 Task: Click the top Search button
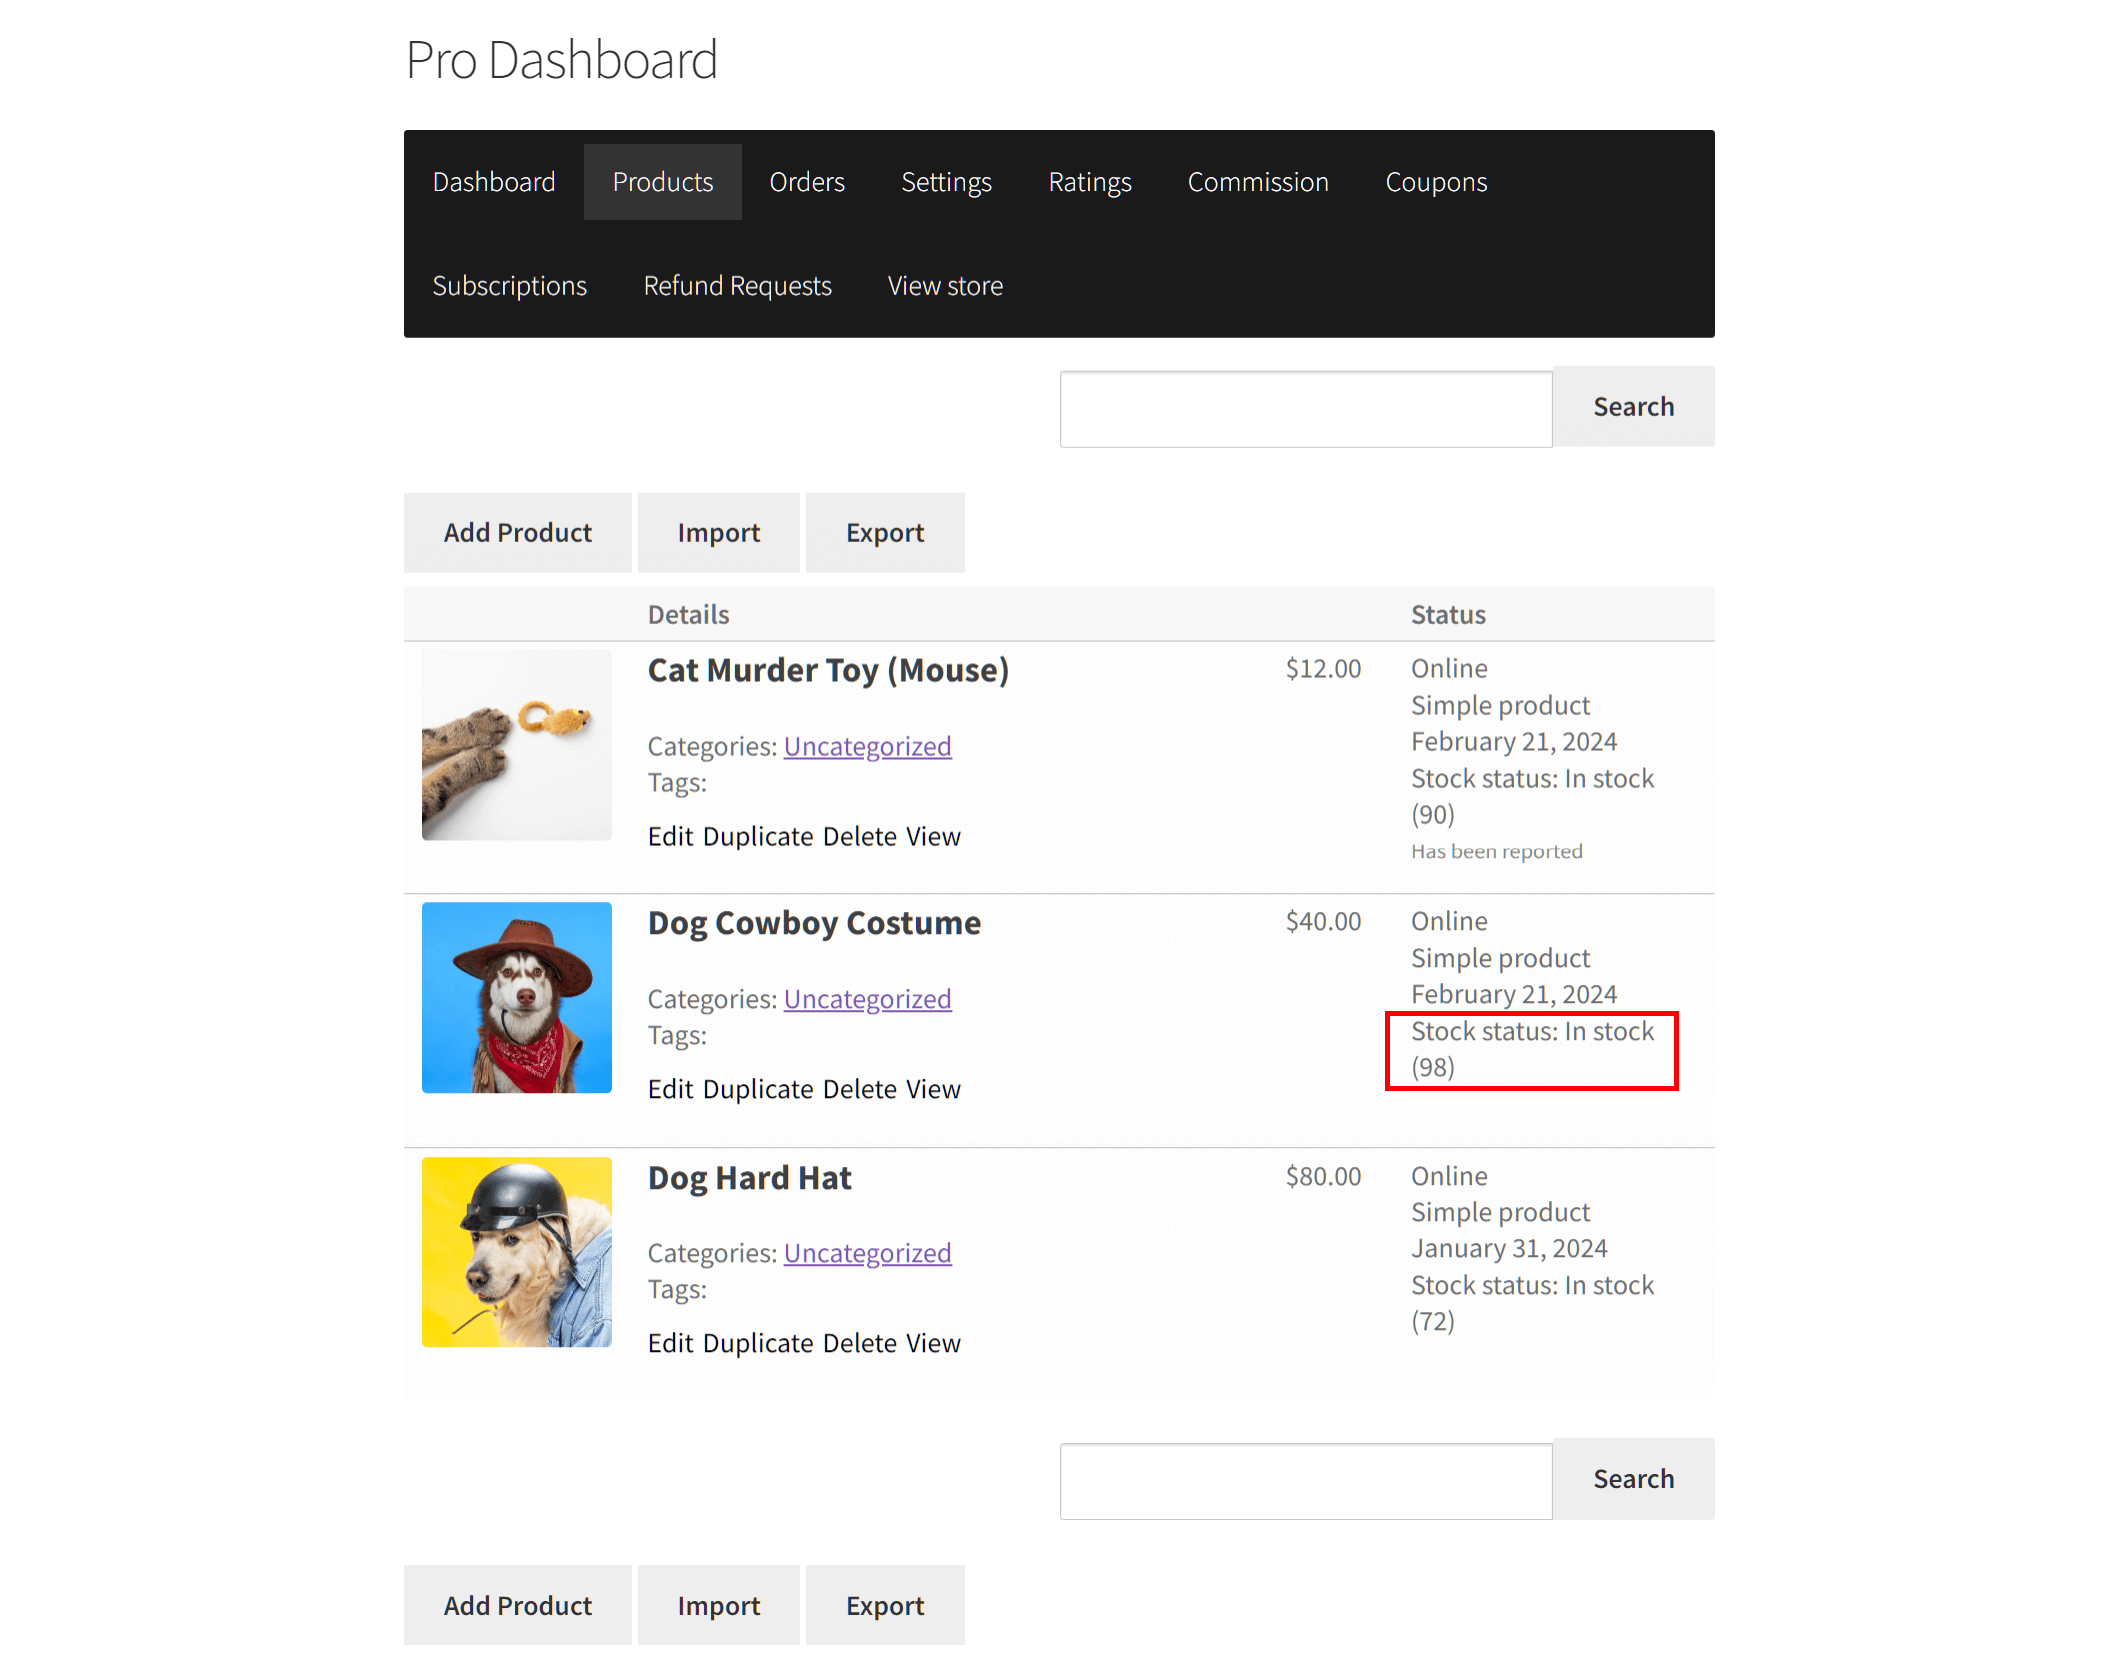1634,406
